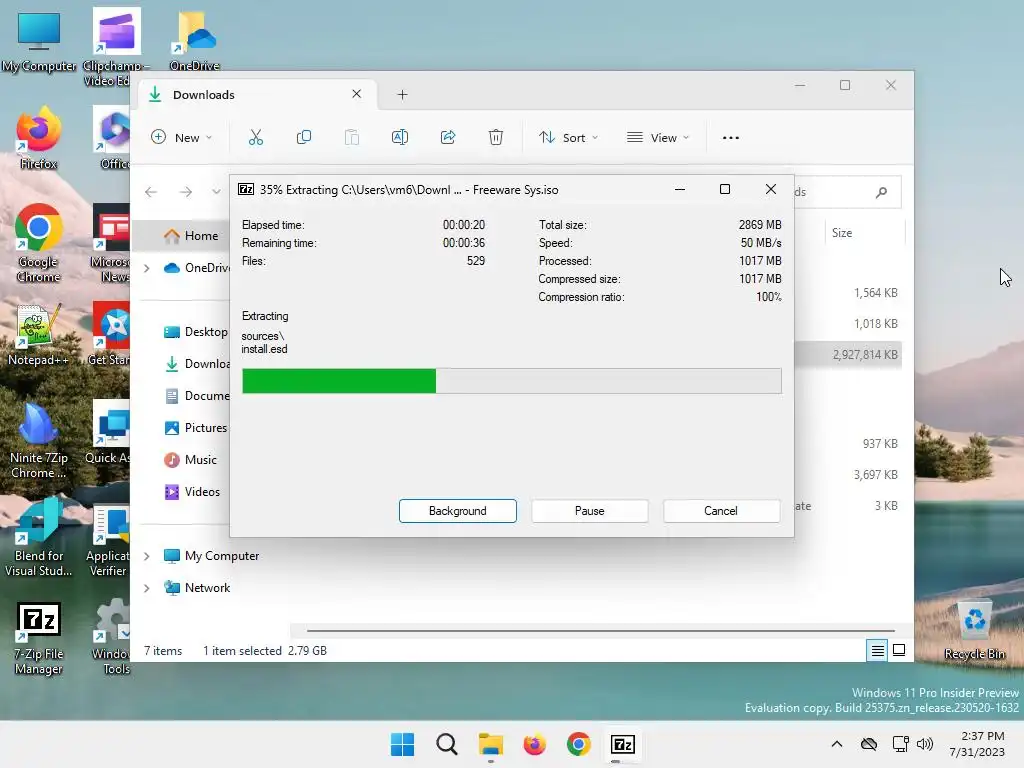1024x768 pixels.
Task: Click the Cut icon in Explorer toolbar
Action: tap(255, 137)
